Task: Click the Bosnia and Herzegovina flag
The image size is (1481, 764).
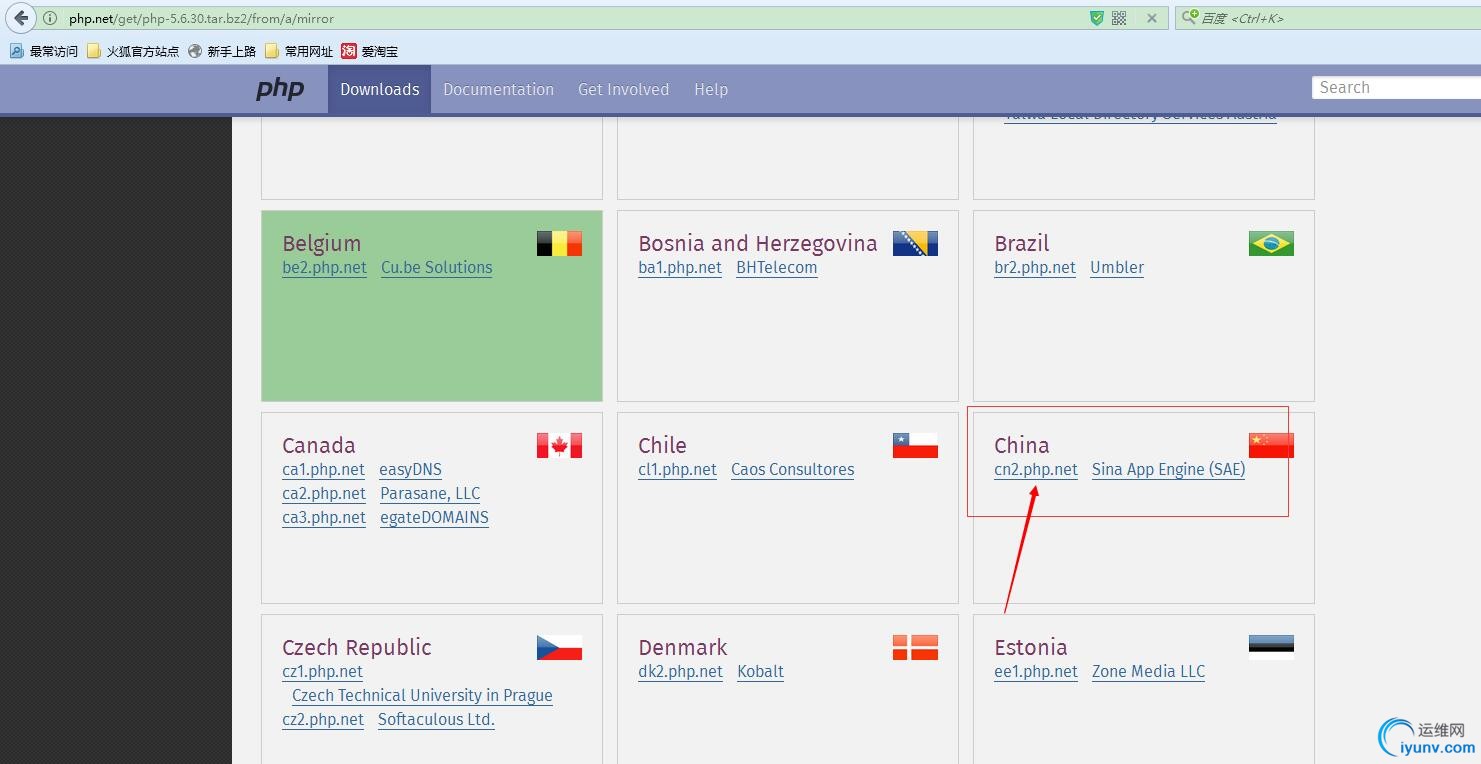Action: [x=915, y=243]
